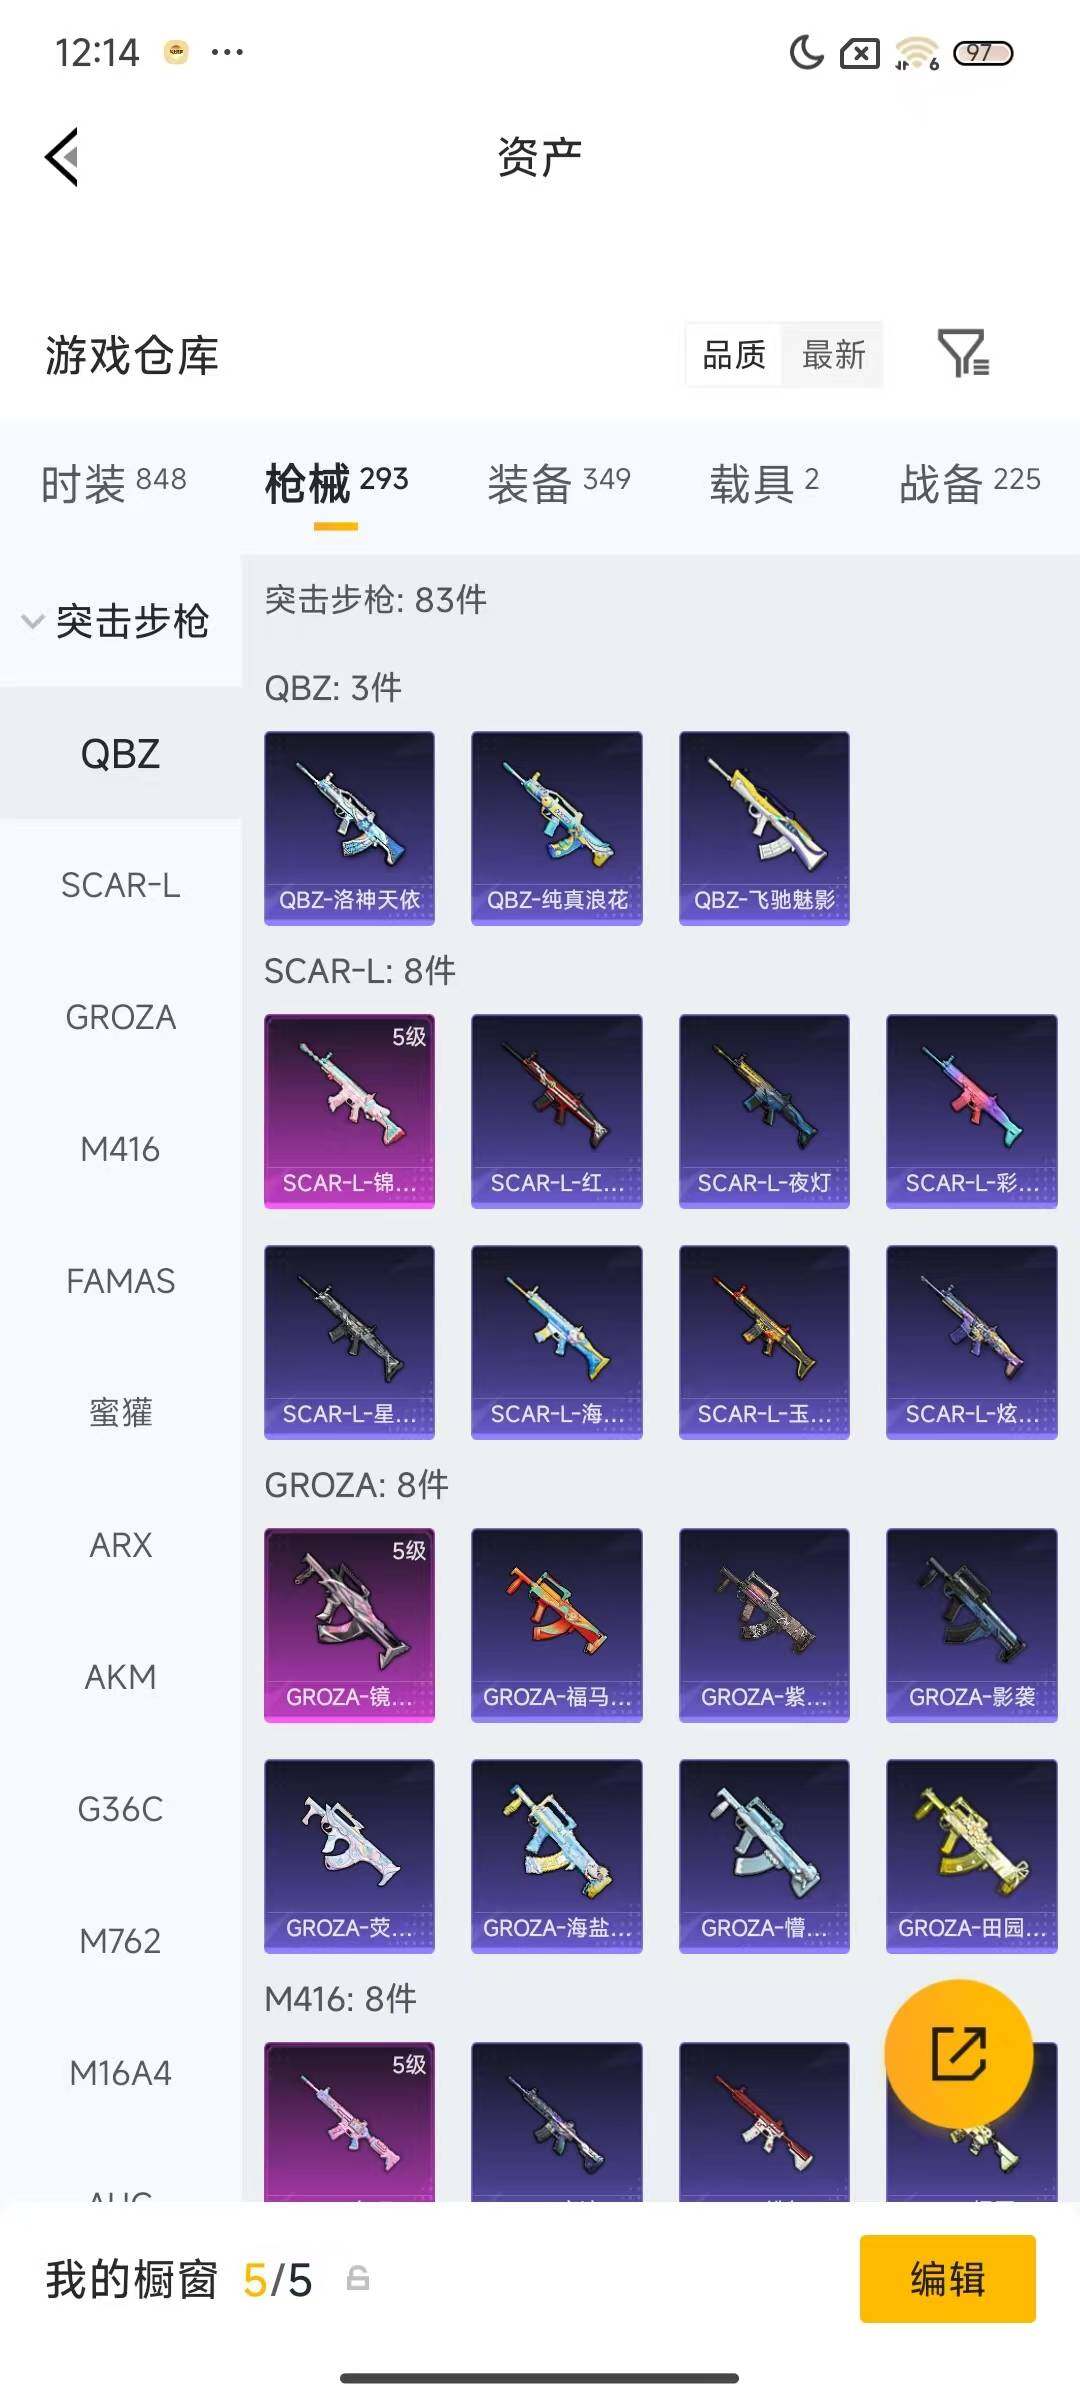Select the QBZ-飞驰魅影 weapon skin
Viewport: 1080px width, 2400px height.
point(764,828)
